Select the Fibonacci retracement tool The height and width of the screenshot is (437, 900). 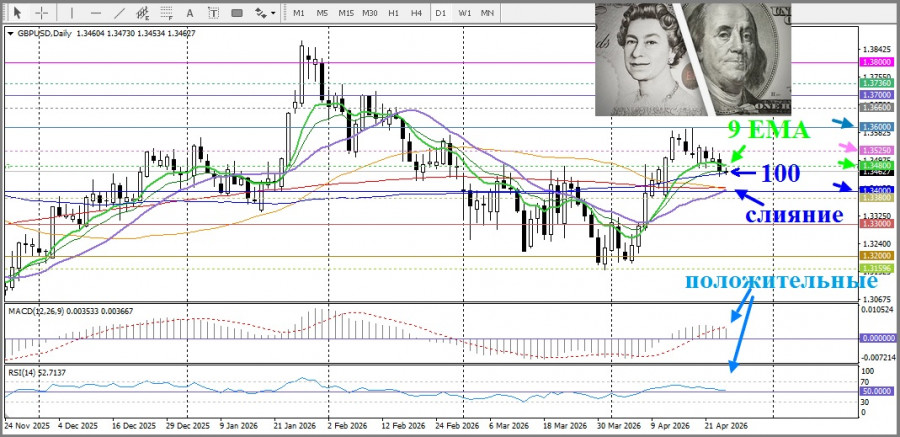tap(167, 12)
